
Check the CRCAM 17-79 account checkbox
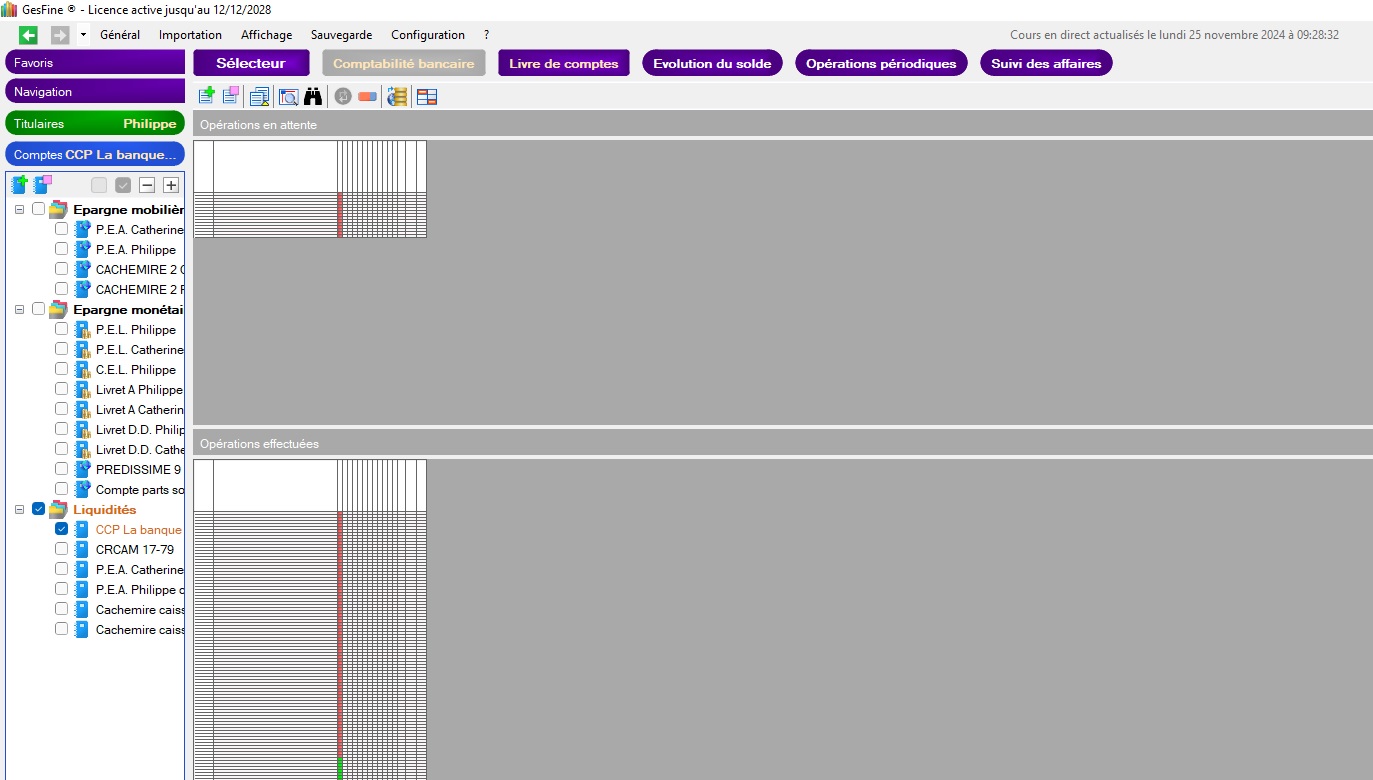(62, 549)
